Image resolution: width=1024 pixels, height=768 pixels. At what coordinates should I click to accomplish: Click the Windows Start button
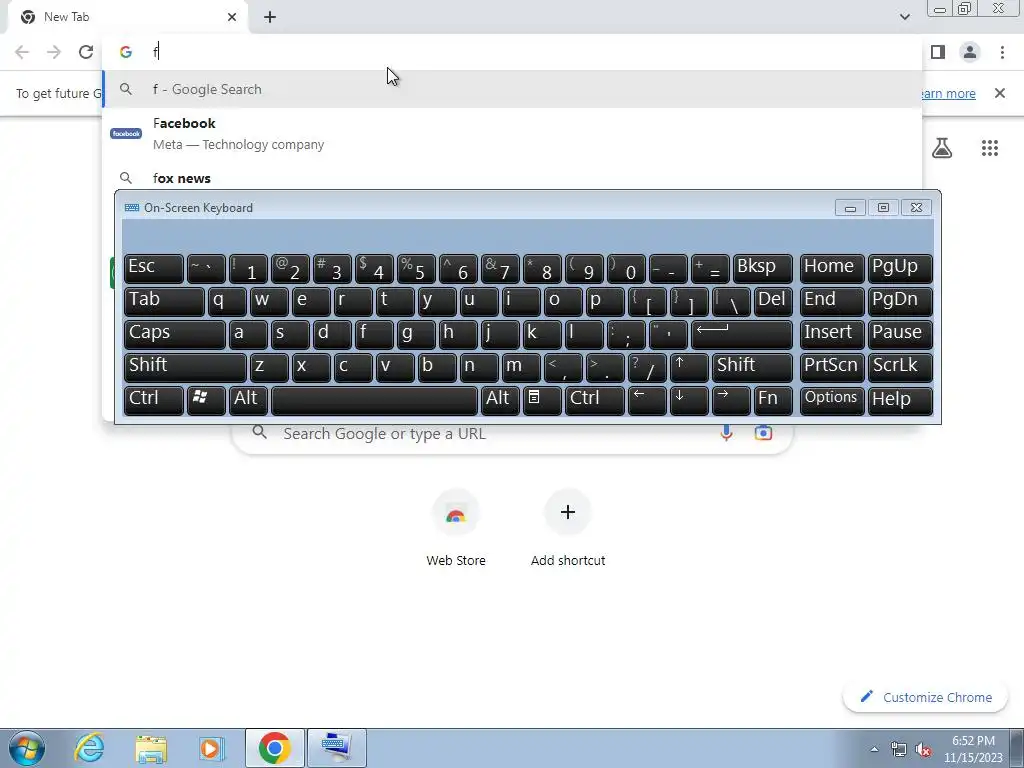(27, 748)
